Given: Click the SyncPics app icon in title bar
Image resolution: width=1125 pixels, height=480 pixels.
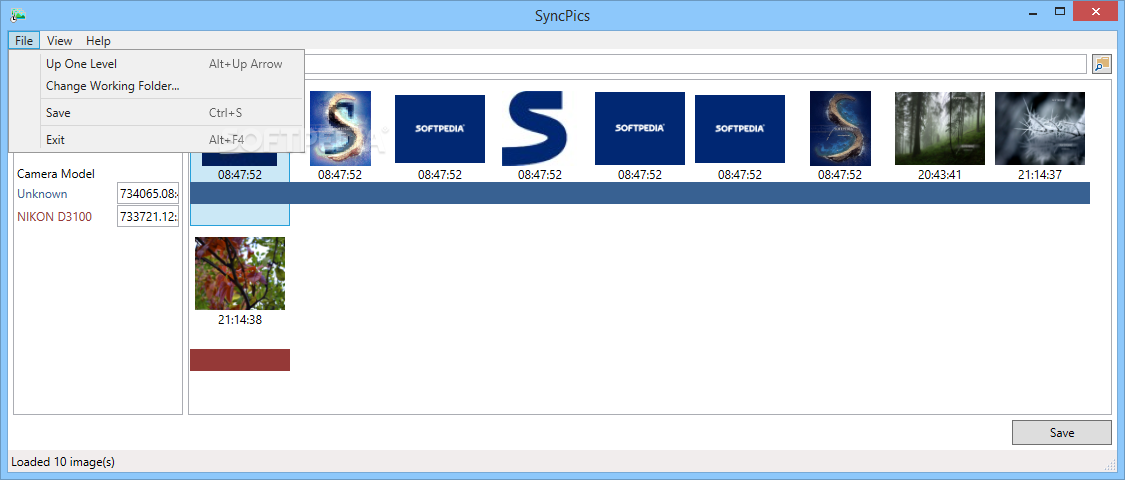Looking at the screenshot, I should 19,14.
